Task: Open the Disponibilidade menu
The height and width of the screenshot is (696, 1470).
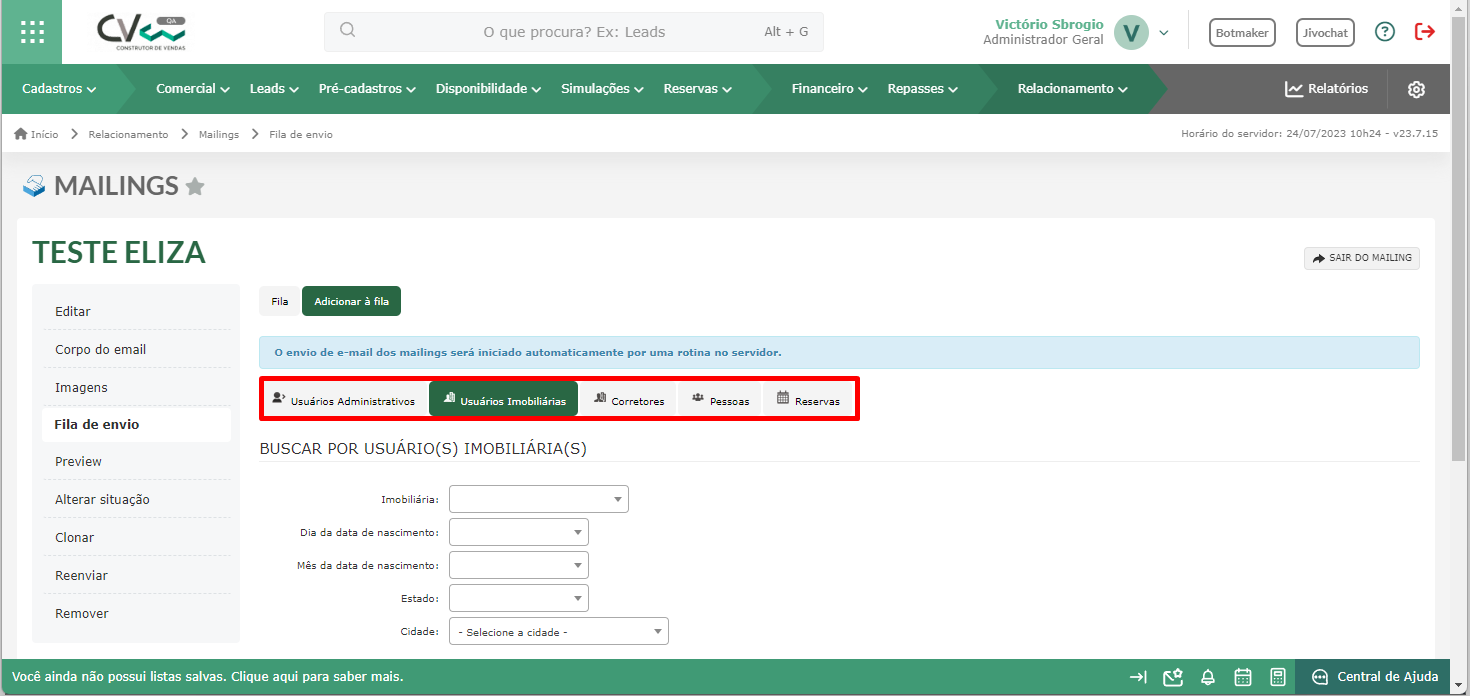Action: [488, 89]
